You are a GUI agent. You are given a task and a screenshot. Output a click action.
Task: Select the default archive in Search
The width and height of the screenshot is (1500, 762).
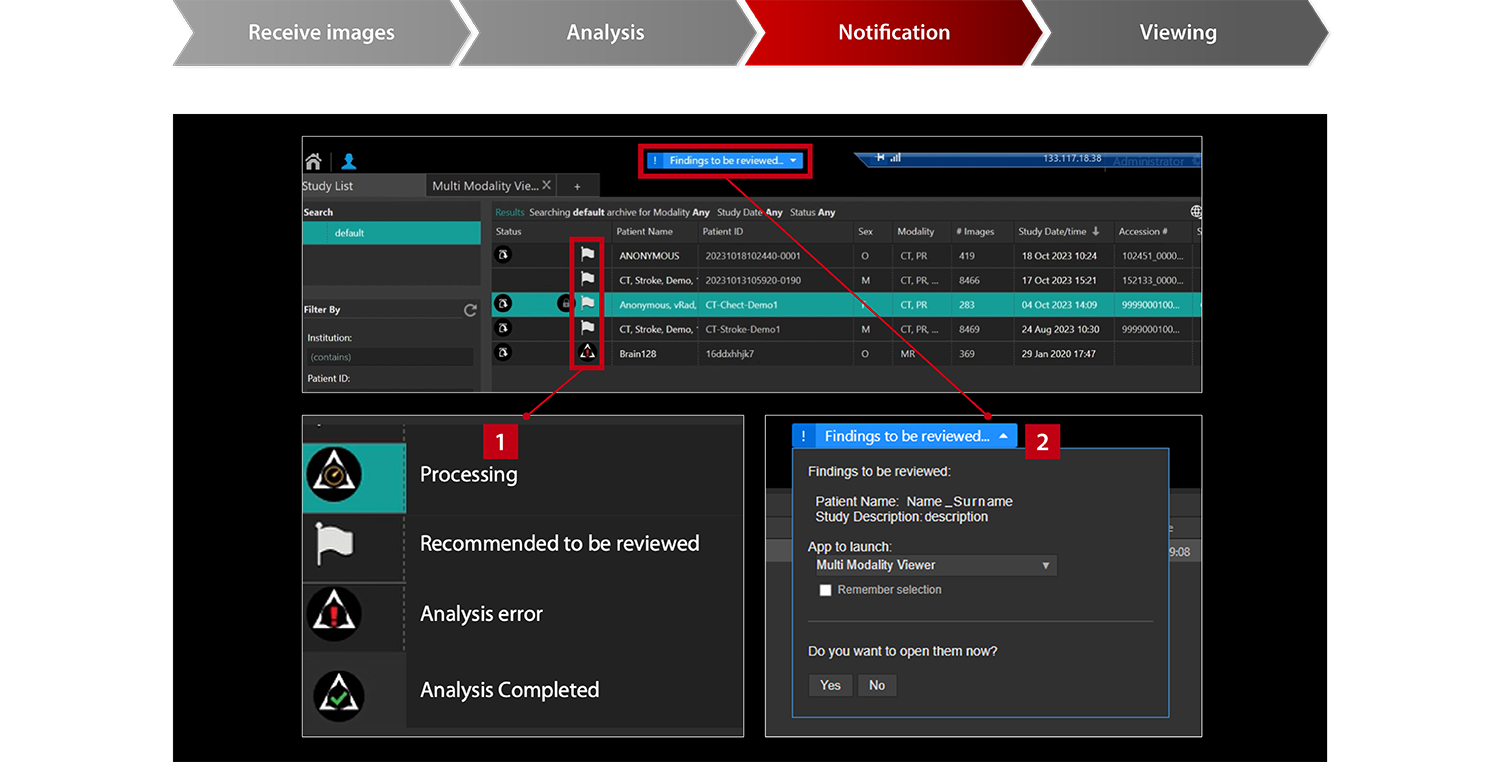pos(391,233)
